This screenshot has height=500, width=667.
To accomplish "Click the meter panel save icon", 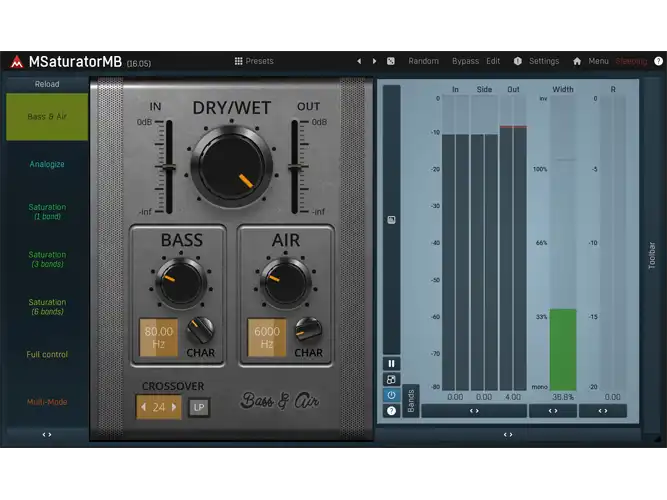I will pyautogui.click(x=391, y=220).
